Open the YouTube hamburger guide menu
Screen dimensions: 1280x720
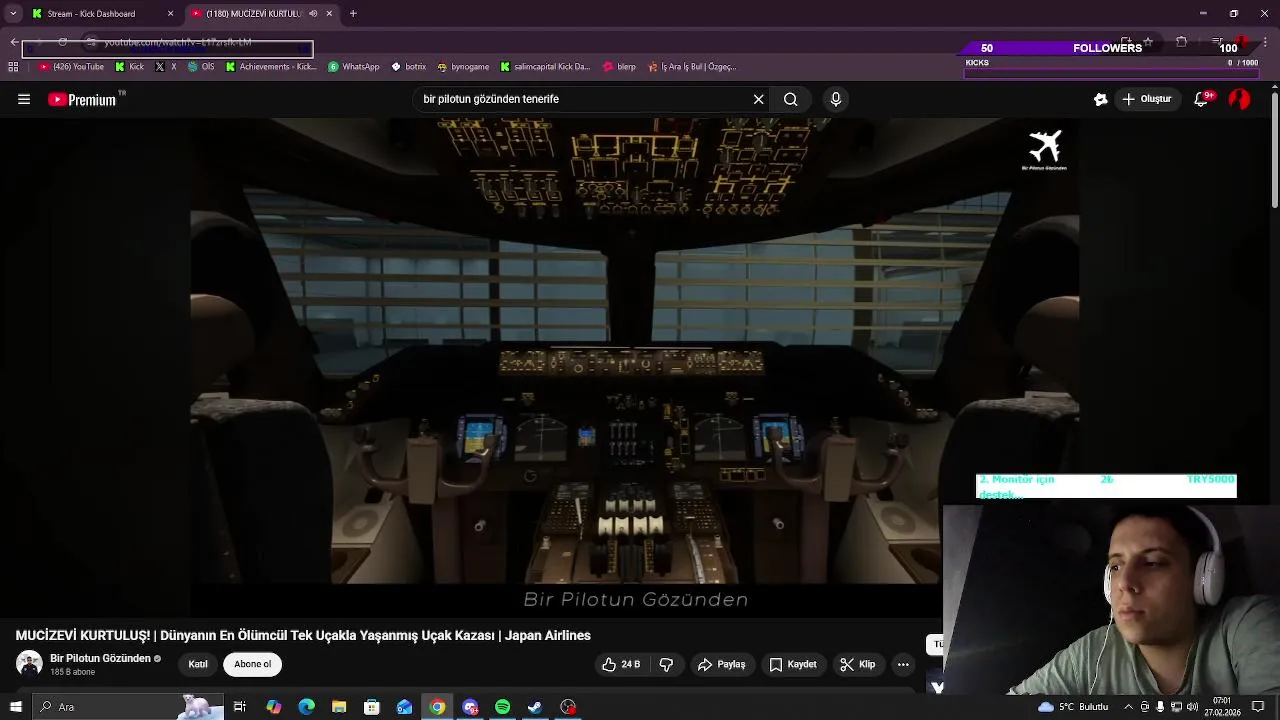(x=24, y=99)
